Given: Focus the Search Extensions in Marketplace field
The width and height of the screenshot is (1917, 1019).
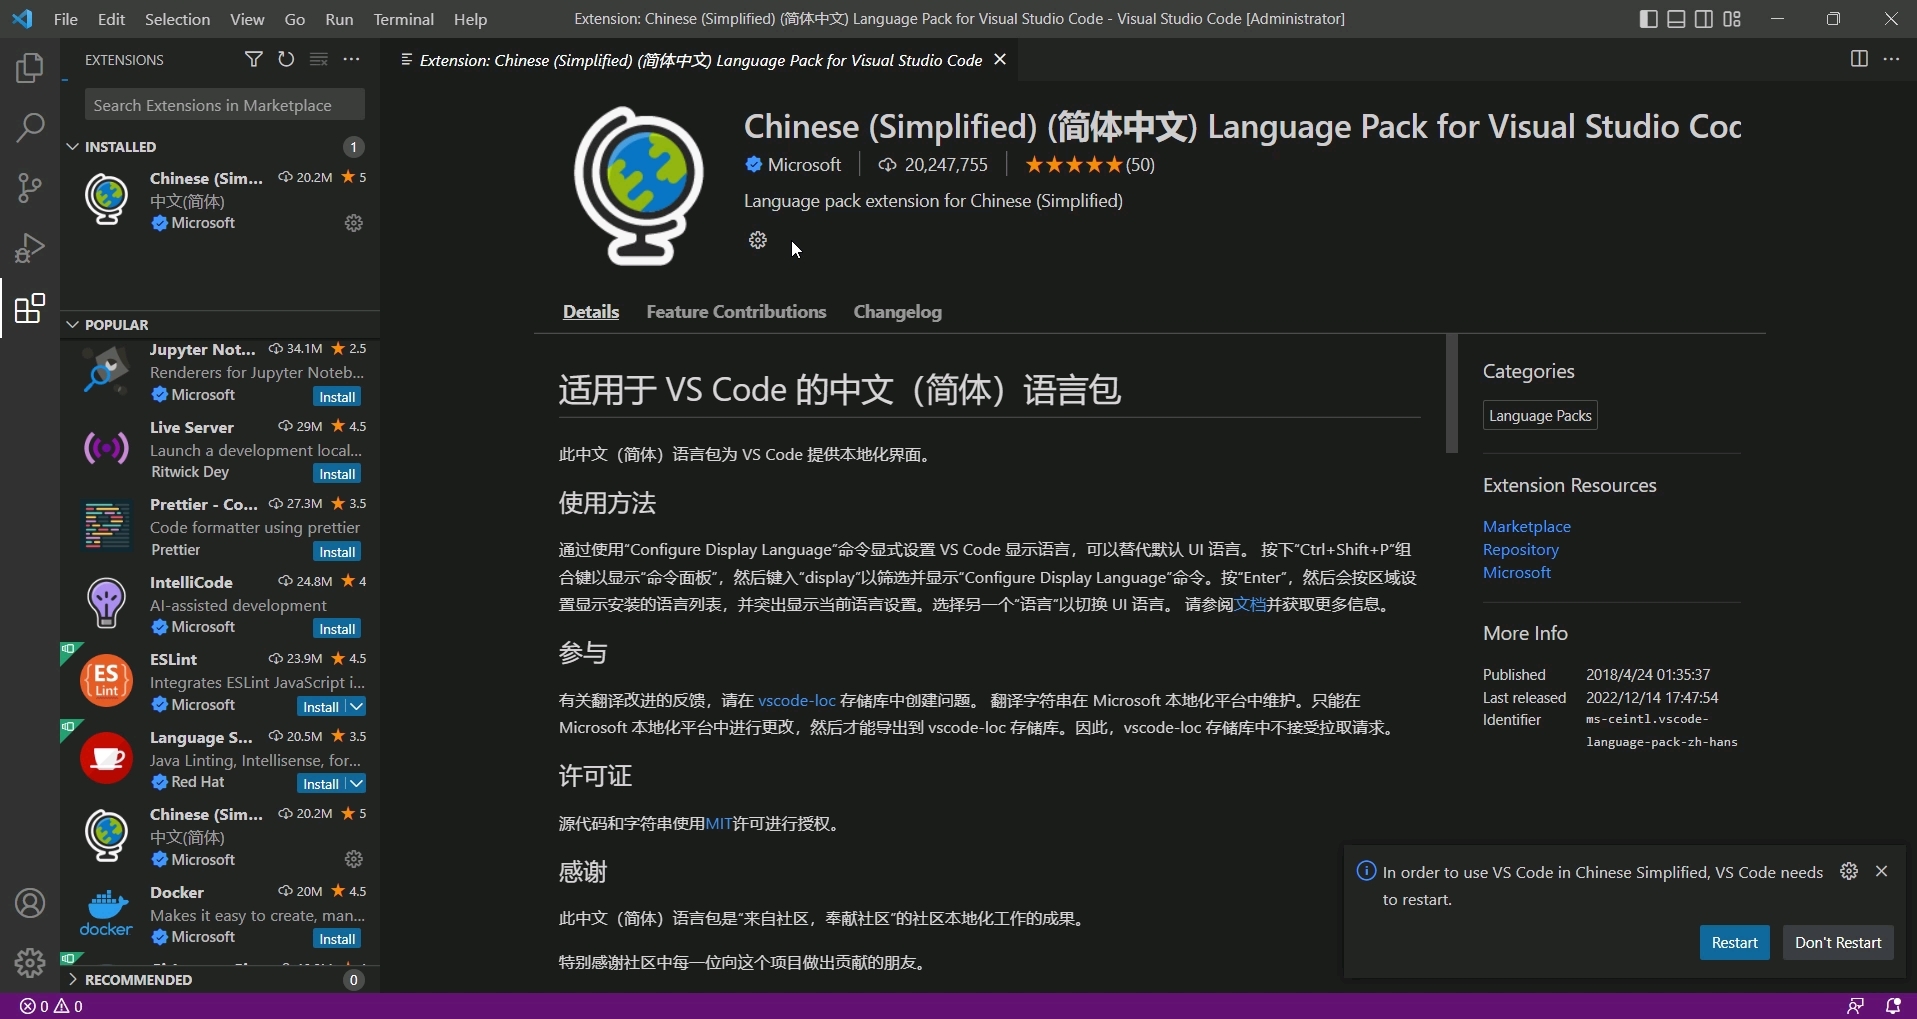Looking at the screenshot, I should pyautogui.click(x=224, y=105).
